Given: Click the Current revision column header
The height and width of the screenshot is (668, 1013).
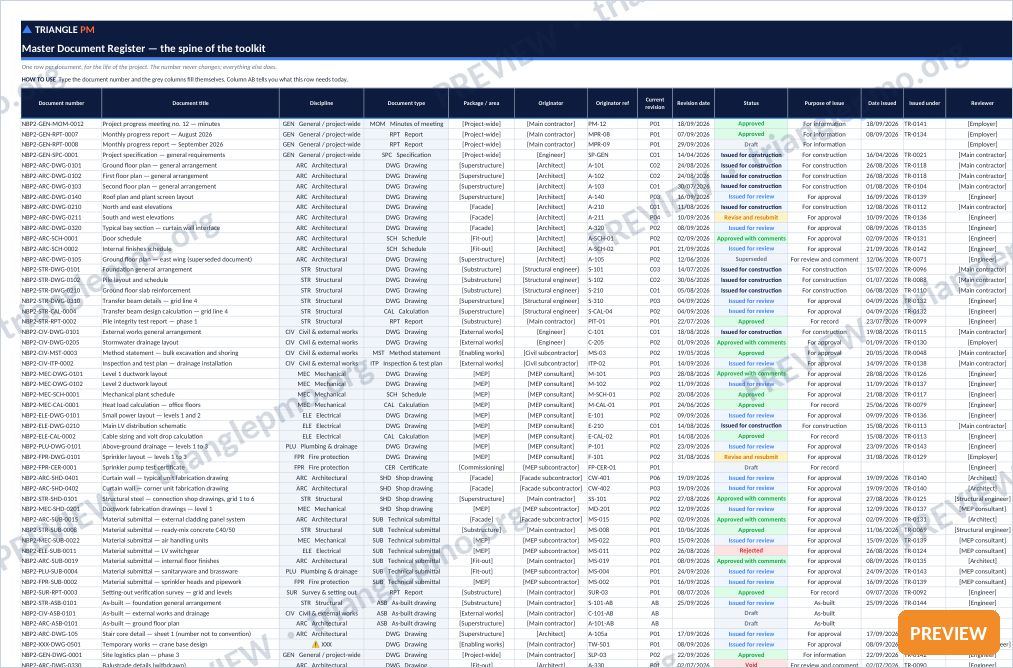Looking at the screenshot, I should pos(655,103).
